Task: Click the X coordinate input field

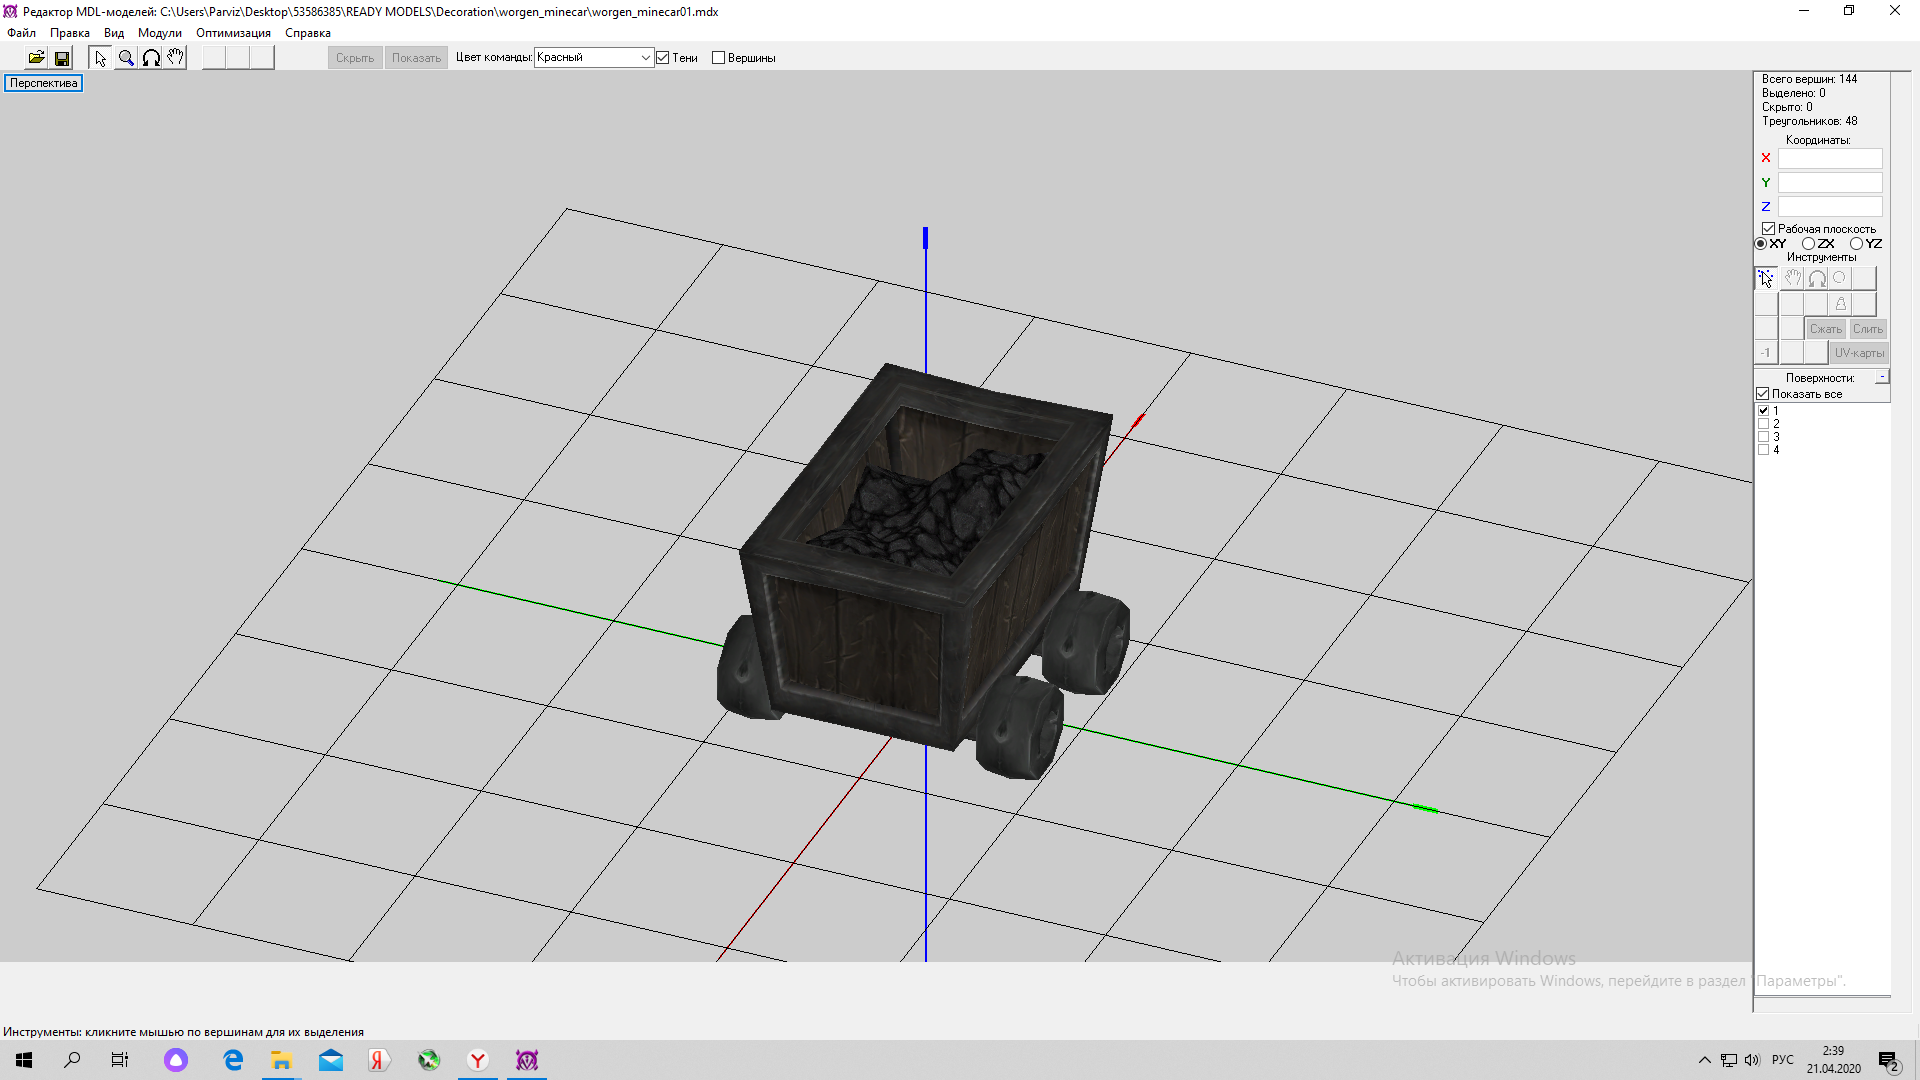Action: [x=1829, y=158]
